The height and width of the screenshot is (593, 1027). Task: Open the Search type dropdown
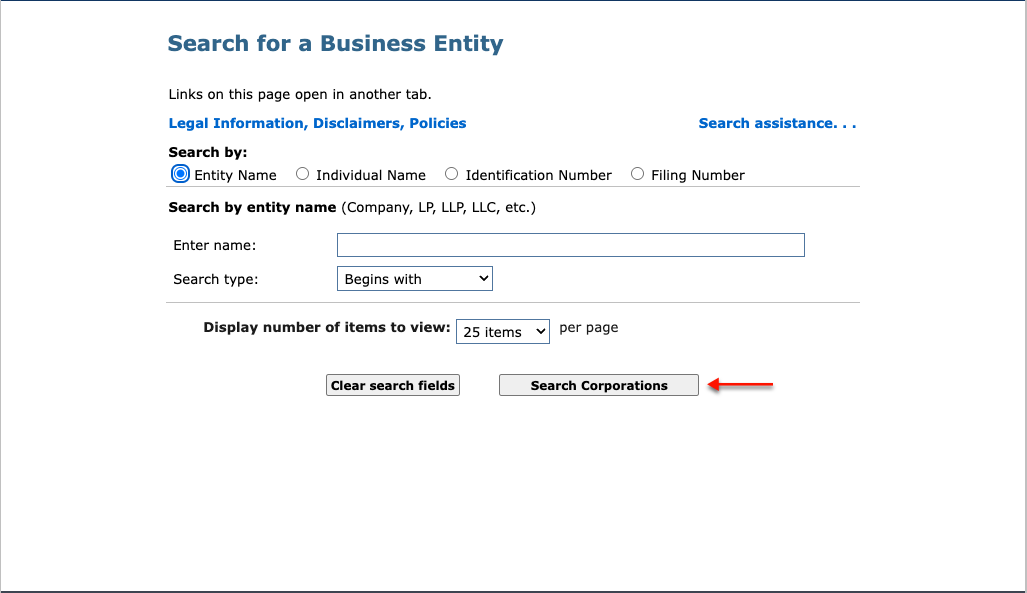(415, 278)
